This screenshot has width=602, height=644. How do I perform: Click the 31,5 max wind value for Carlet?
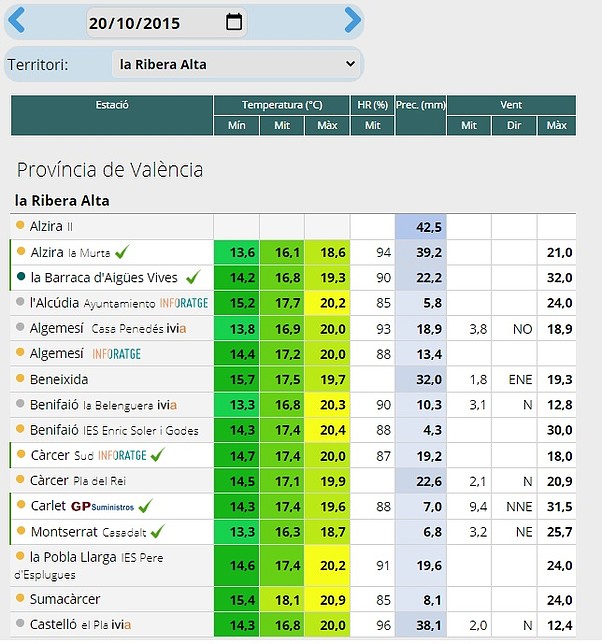click(559, 507)
